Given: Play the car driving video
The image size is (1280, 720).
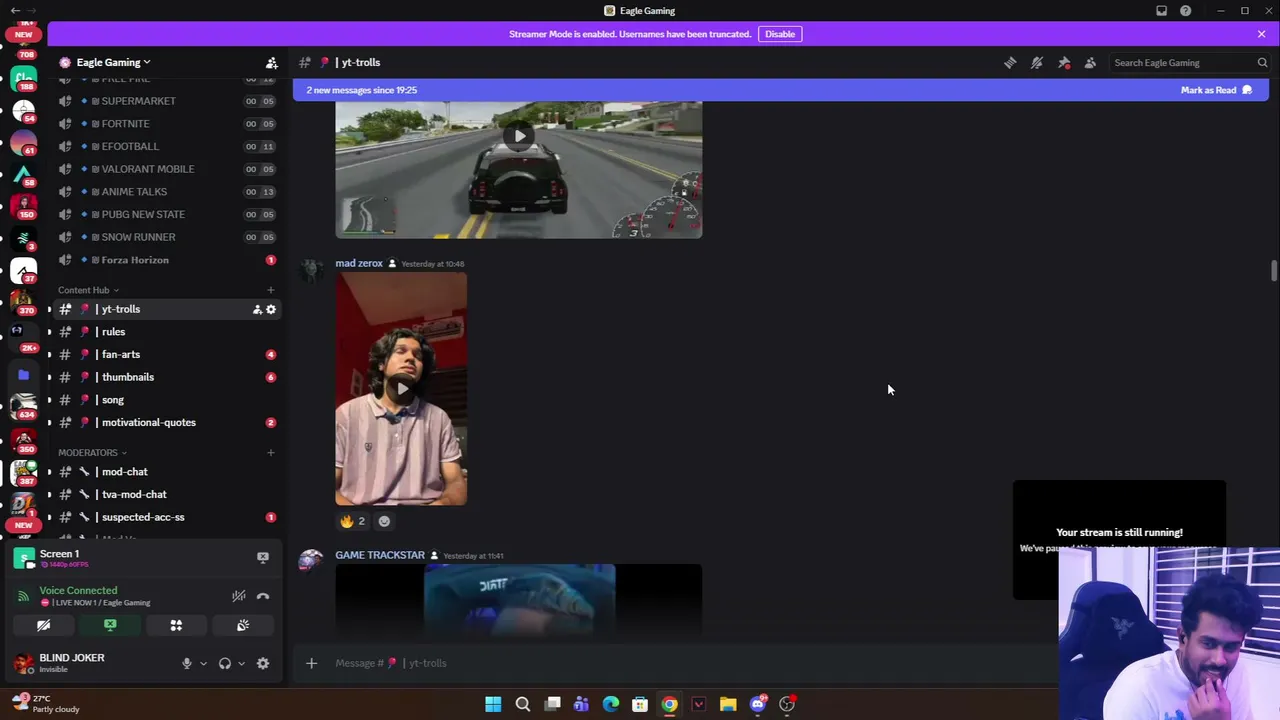Looking at the screenshot, I should 519,137.
